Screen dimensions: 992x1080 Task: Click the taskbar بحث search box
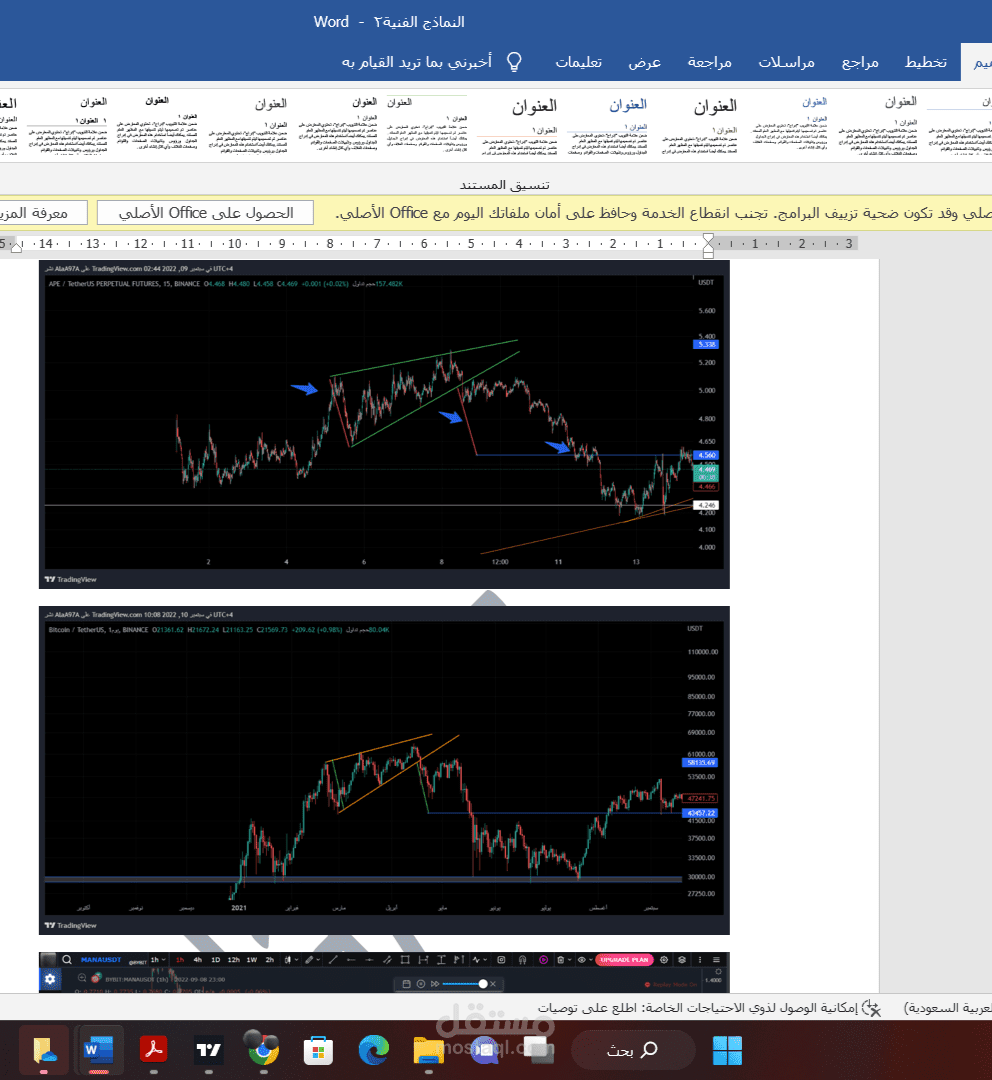[x=632, y=1050]
